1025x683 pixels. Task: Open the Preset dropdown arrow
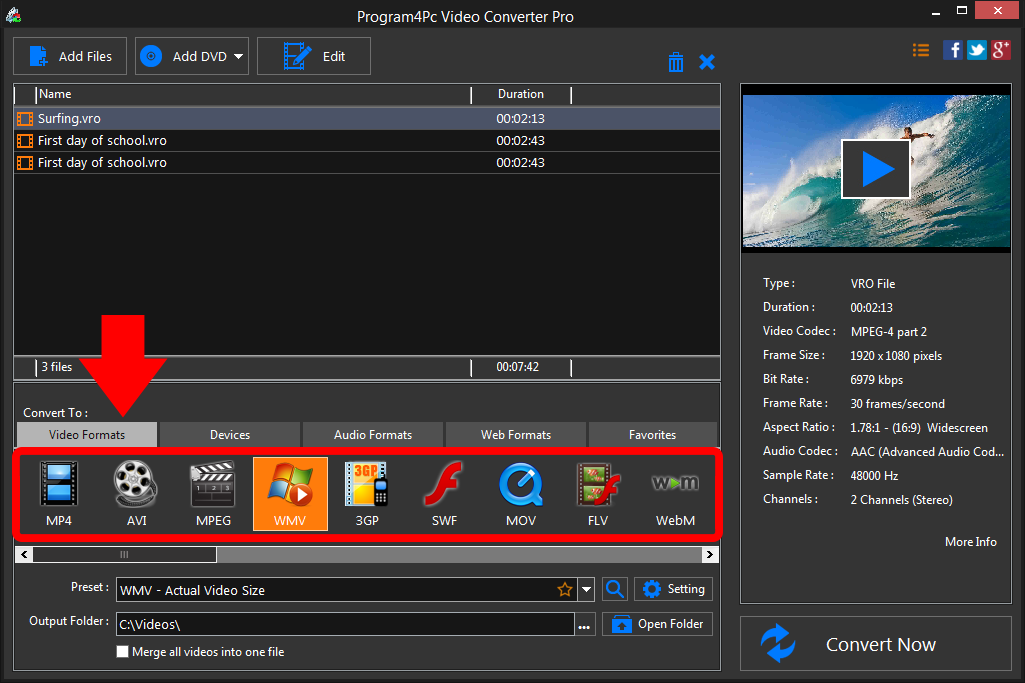click(587, 590)
